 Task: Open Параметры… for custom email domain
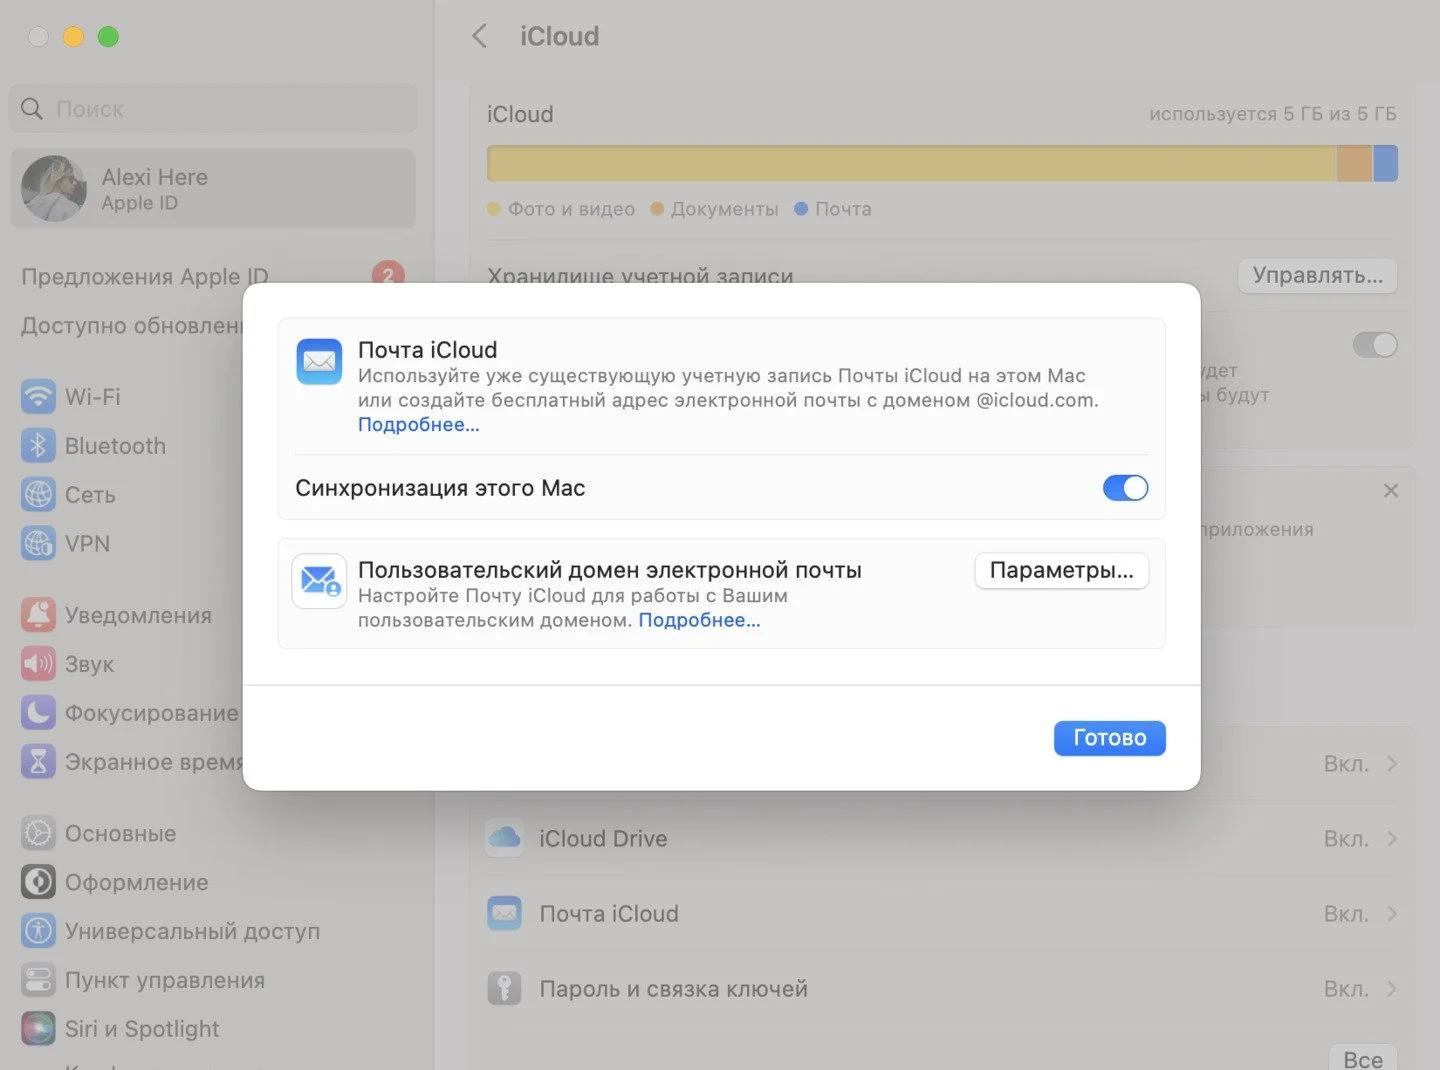pyautogui.click(x=1061, y=571)
